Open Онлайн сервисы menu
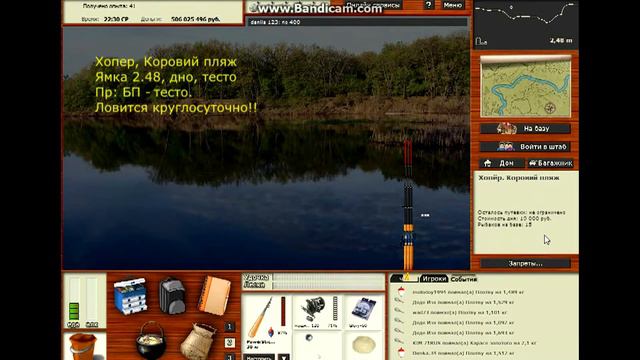The width and height of the screenshot is (640, 360). [372, 5]
